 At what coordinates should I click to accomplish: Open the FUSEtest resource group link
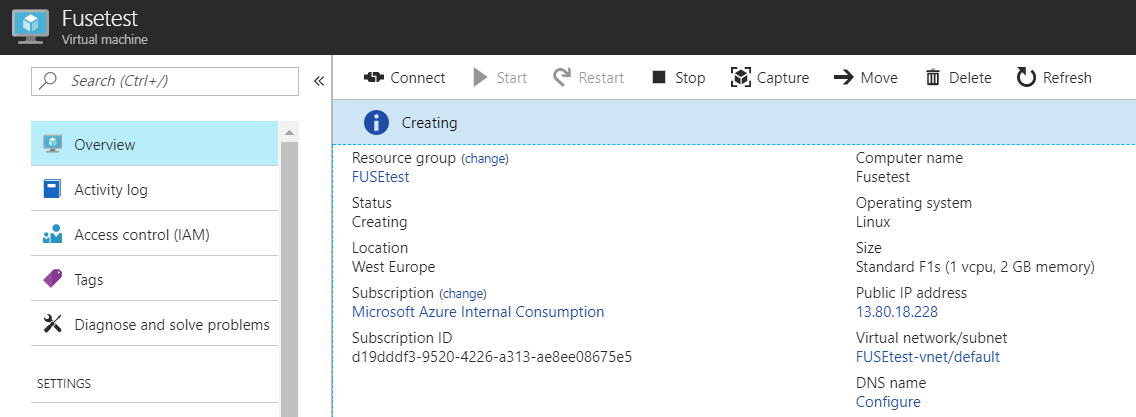(x=380, y=177)
